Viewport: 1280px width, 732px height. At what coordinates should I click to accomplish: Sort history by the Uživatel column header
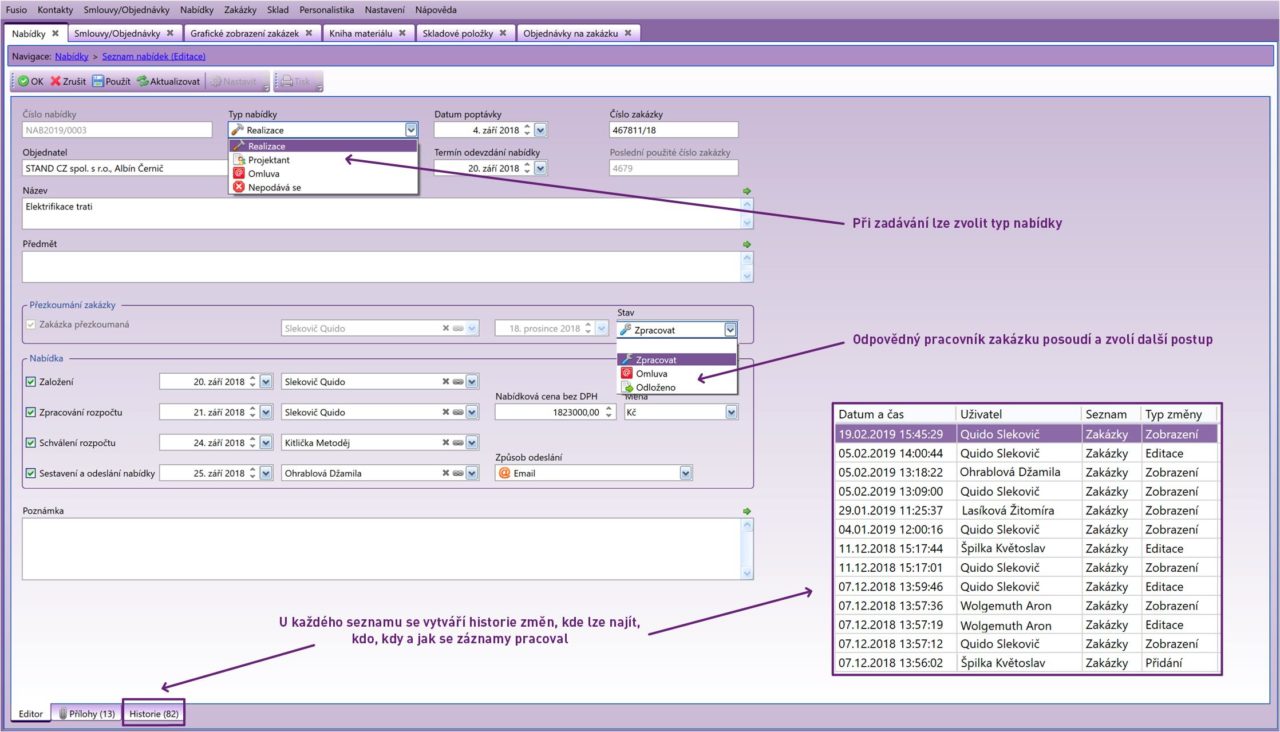point(1017,414)
